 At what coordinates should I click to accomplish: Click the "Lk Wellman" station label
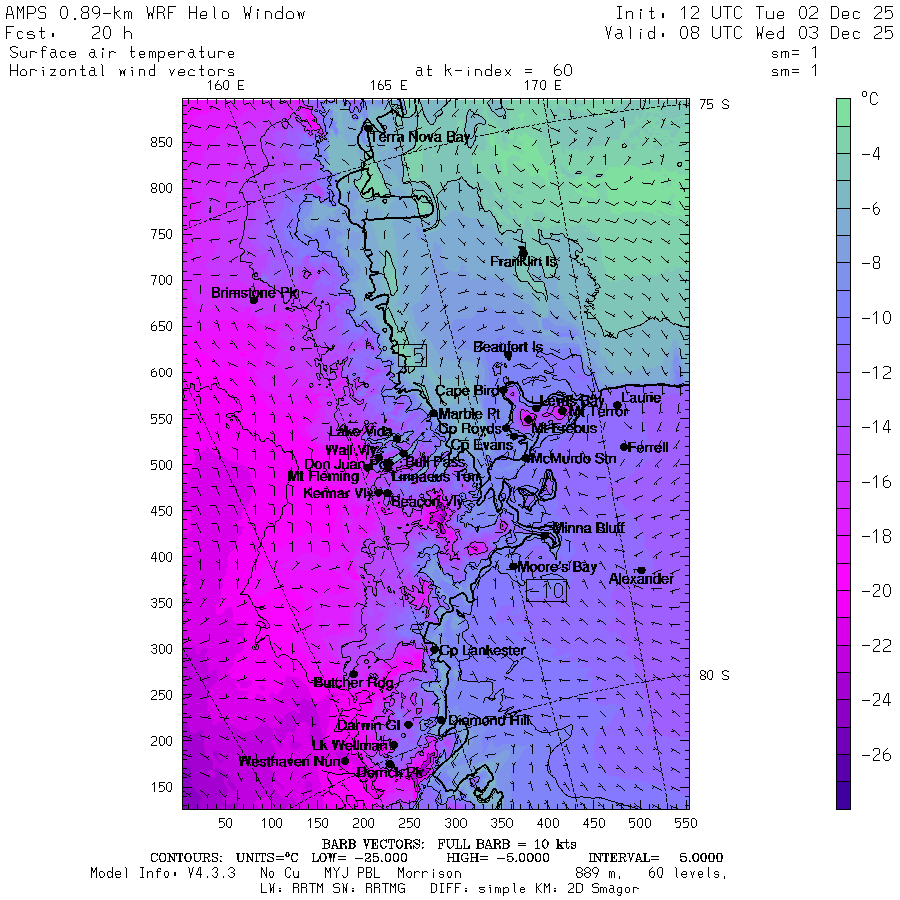coord(350,746)
